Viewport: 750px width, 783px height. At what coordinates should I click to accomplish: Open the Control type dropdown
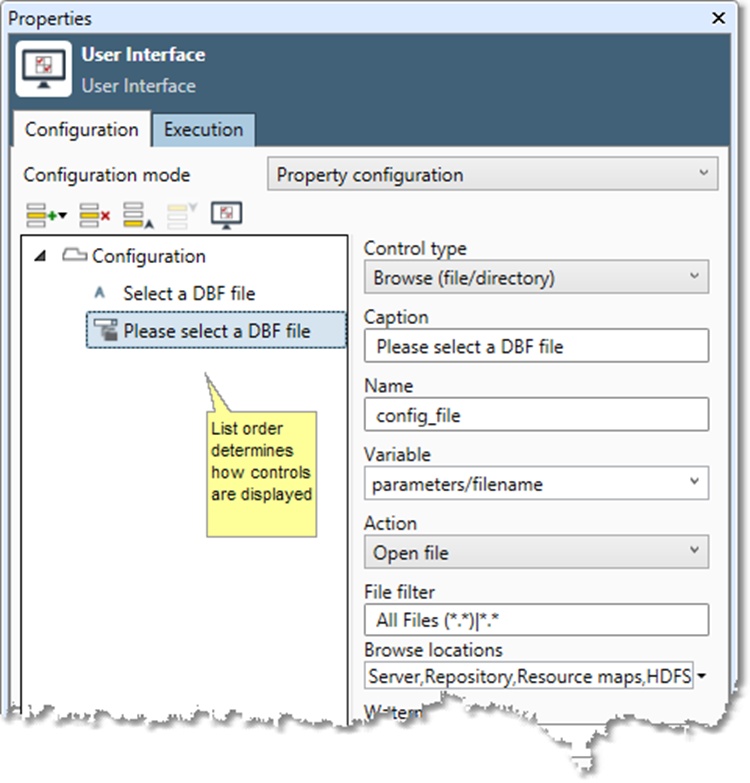click(535, 277)
